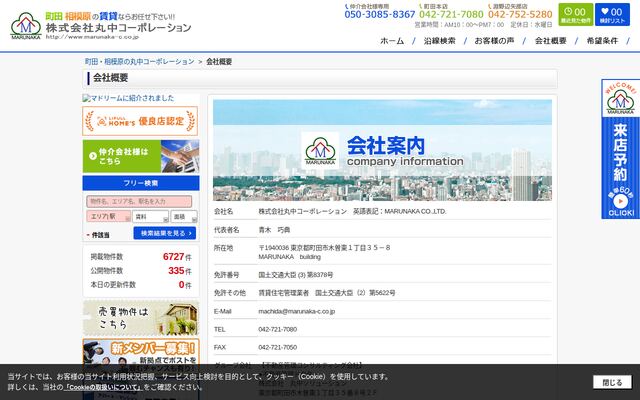The height and width of the screenshot is (400, 640).
Task: Call the 050-3085-8367 broker number
Action: pyautogui.click(x=380, y=14)
